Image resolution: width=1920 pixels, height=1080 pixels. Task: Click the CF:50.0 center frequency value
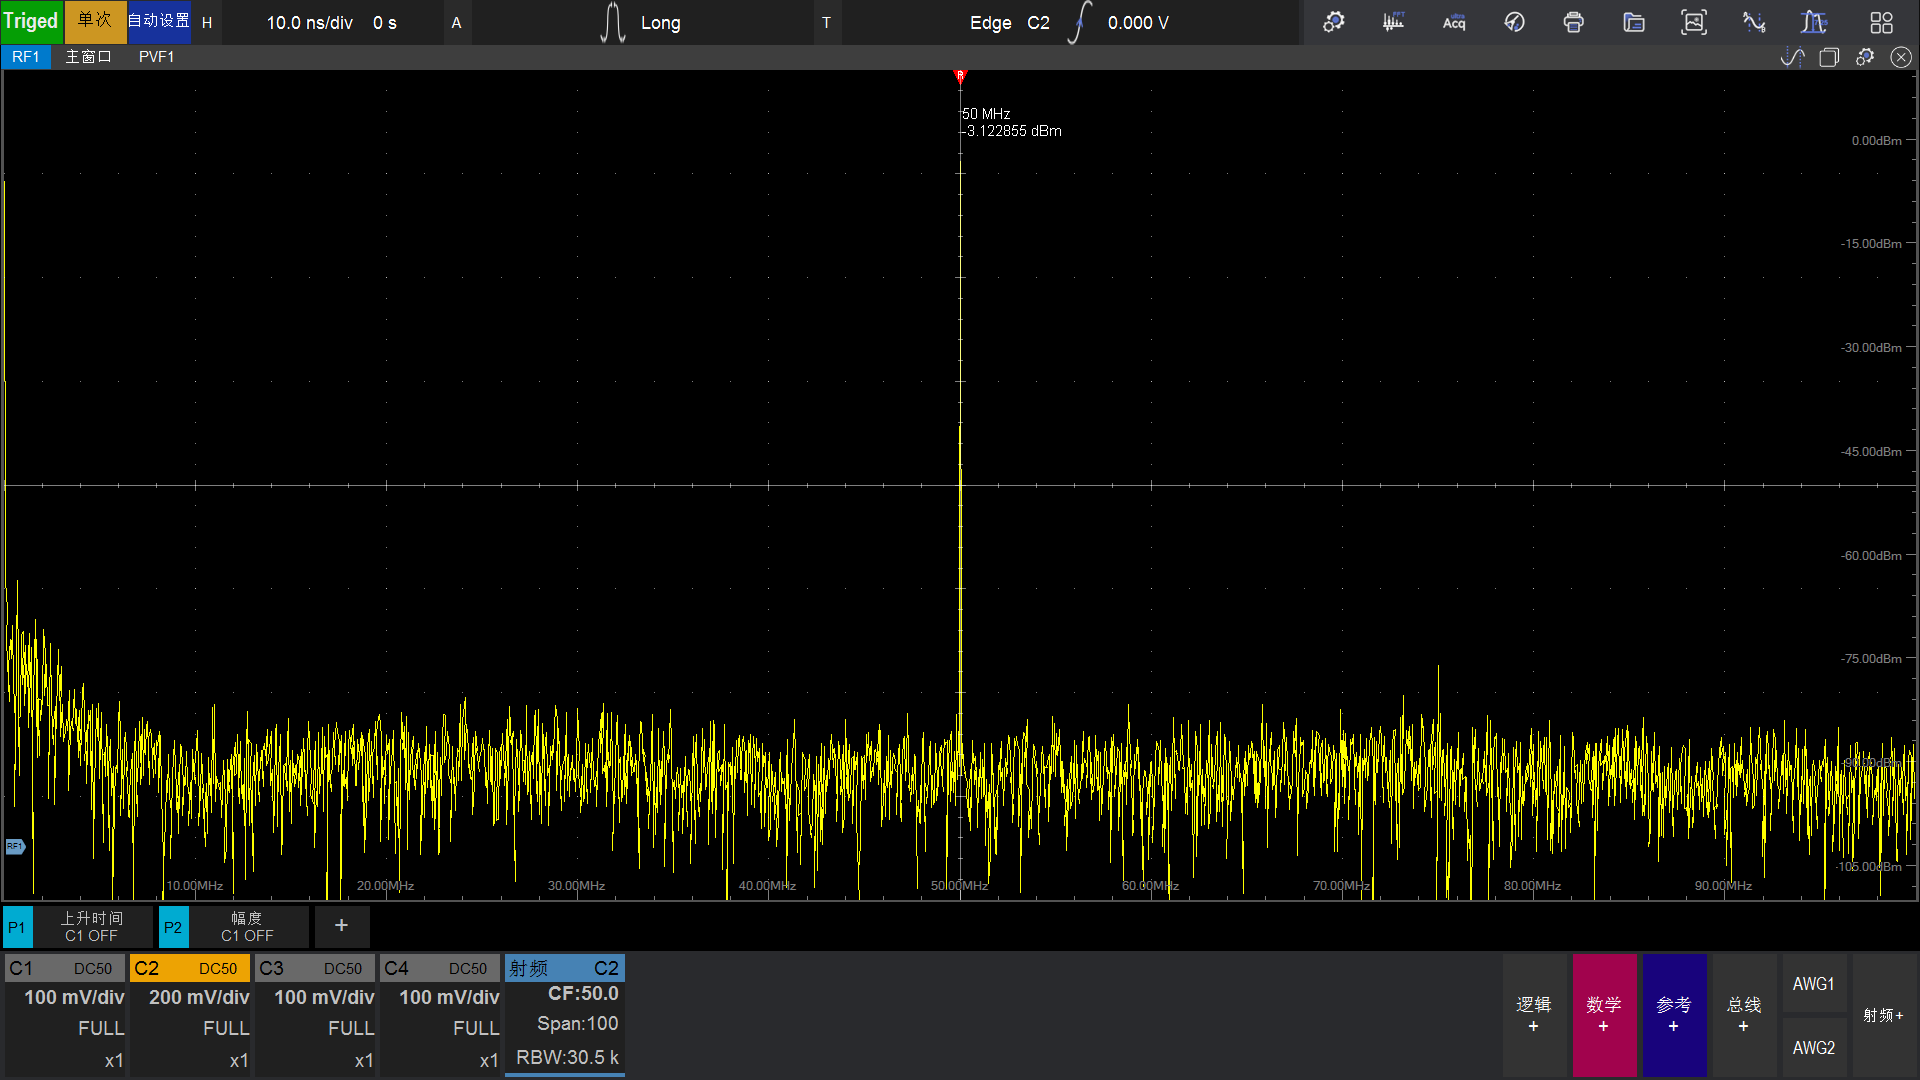tap(583, 994)
